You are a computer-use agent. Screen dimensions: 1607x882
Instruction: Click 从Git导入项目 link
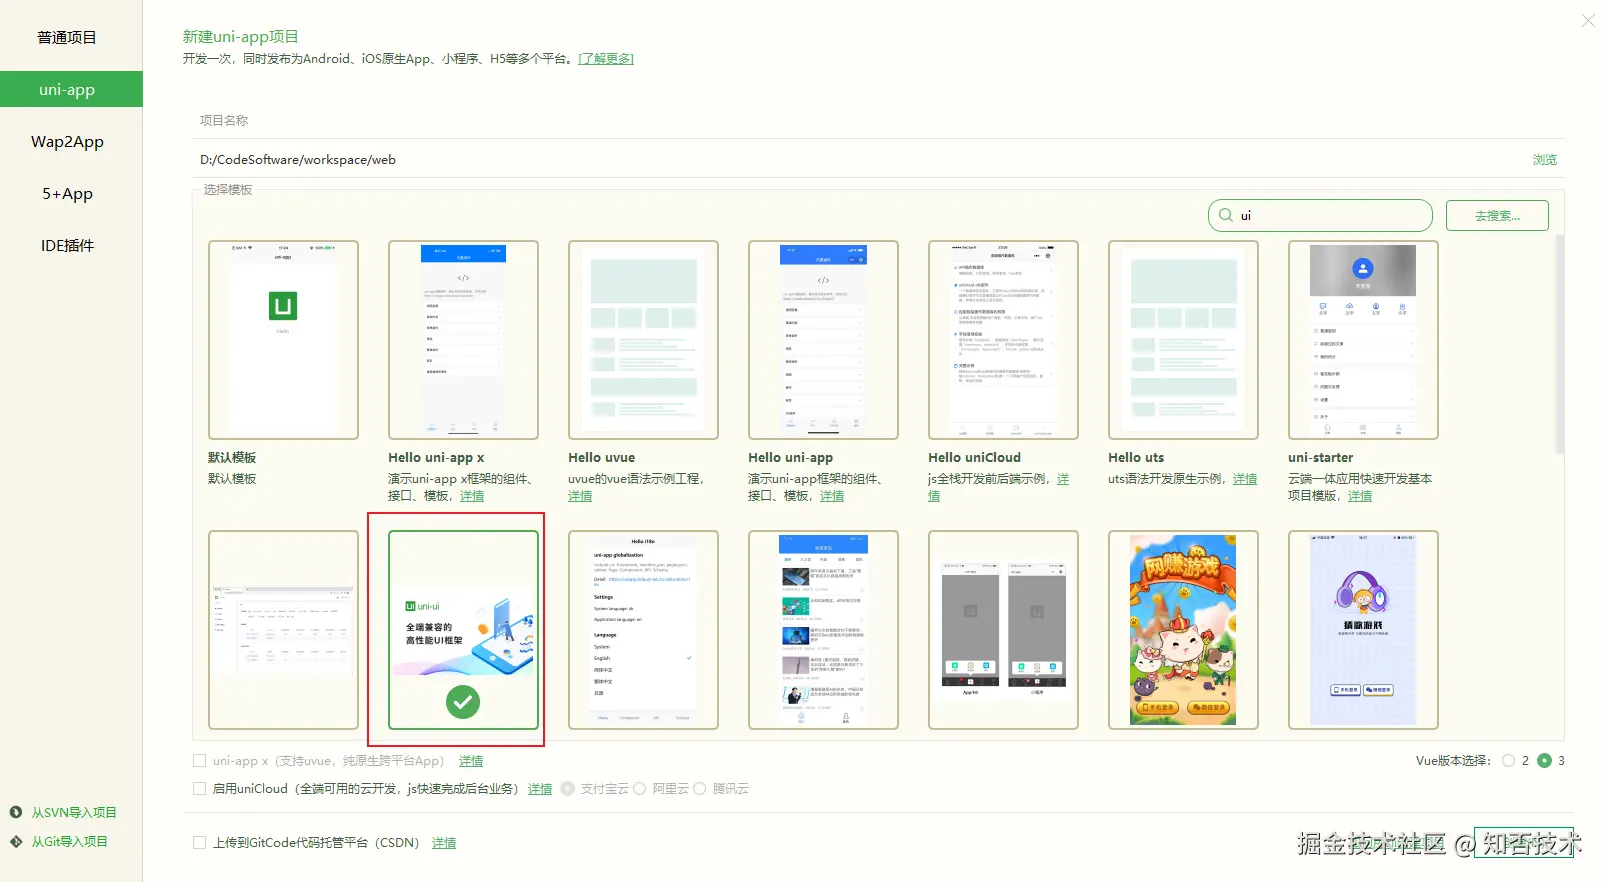(69, 841)
